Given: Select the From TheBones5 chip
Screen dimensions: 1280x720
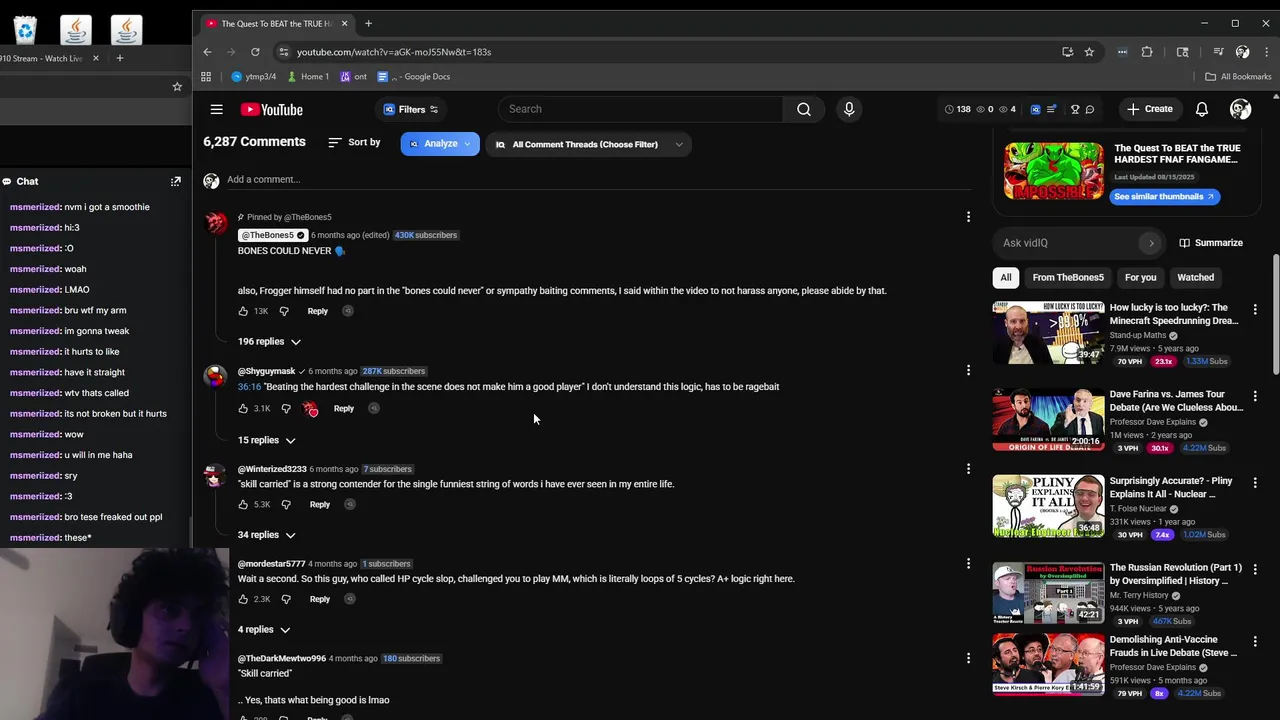Looking at the screenshot, I should tap(1068, 277).
